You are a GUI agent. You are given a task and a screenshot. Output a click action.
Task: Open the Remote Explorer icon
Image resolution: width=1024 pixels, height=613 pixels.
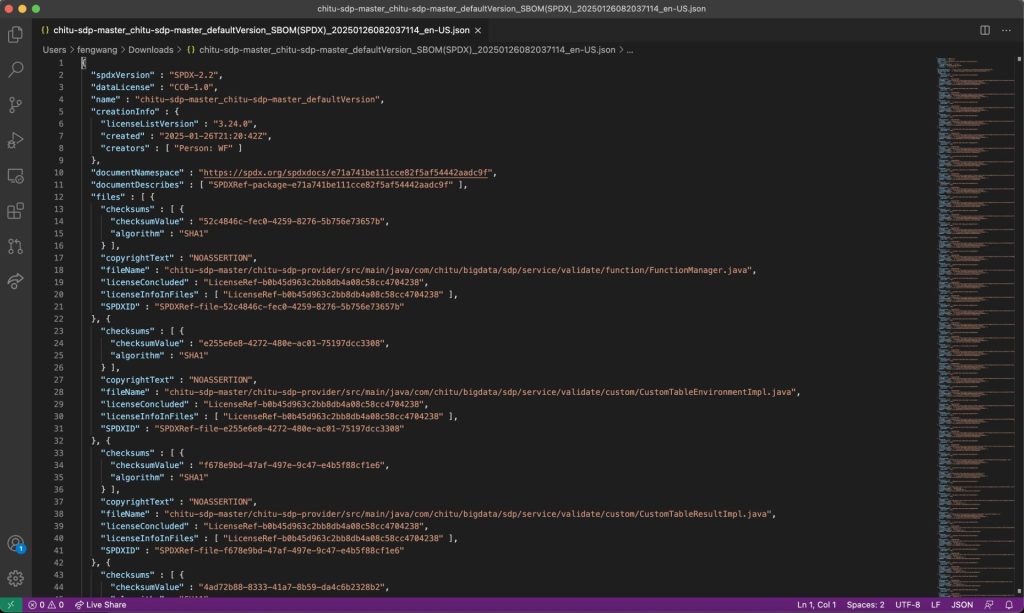click(x=14, y=177)
